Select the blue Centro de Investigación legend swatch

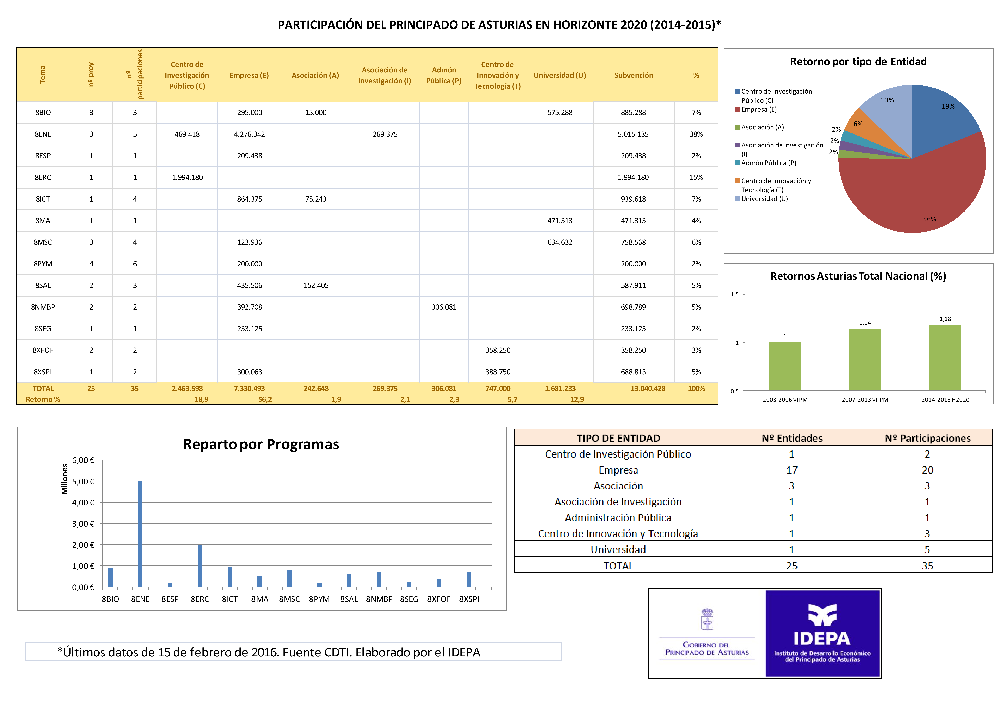point(737,92)
